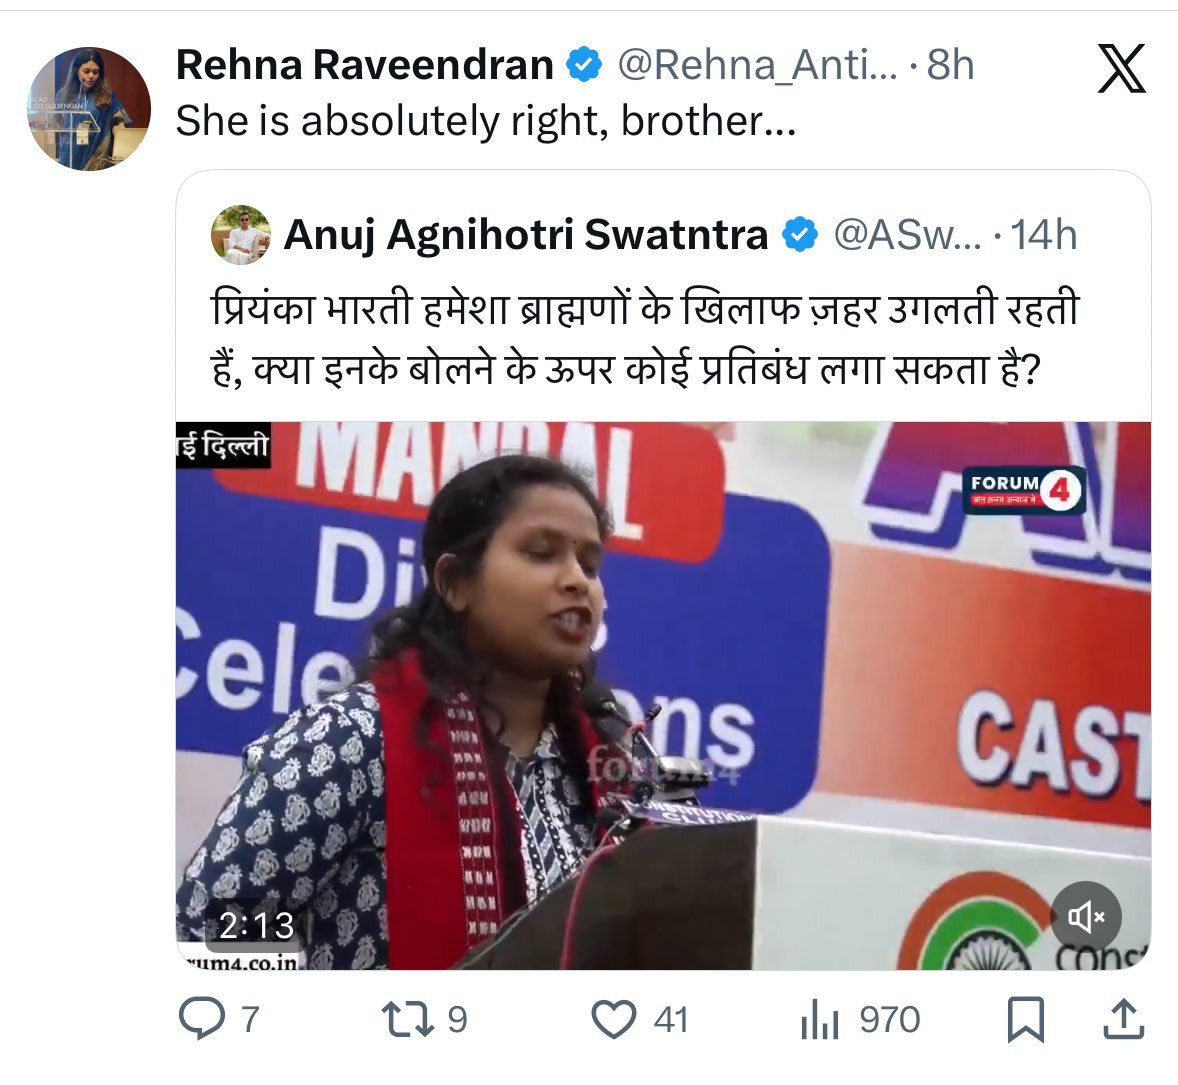Open view analytics bar chart icon
Image resolution: width=1178 pixels, height=1085 pixels.
(x=820, y=1020)
